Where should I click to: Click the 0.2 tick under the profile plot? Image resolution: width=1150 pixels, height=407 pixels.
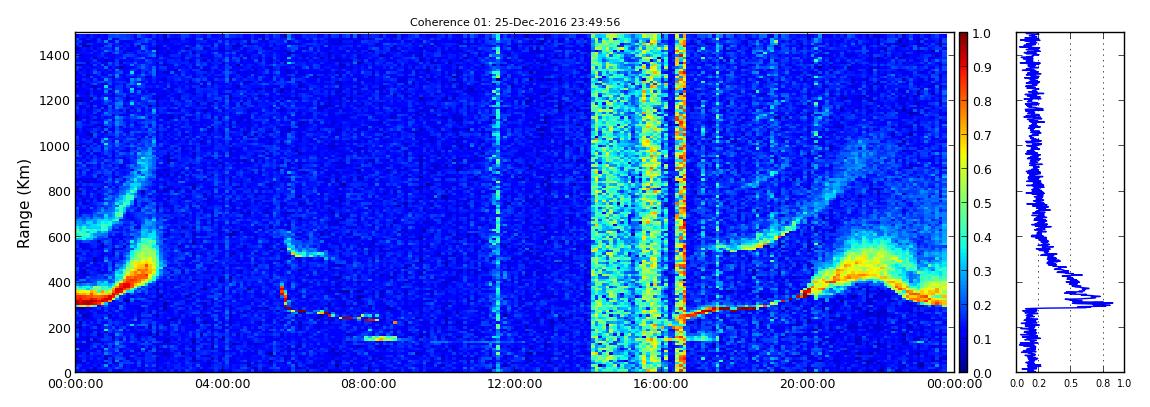[x=1039, y=383]
